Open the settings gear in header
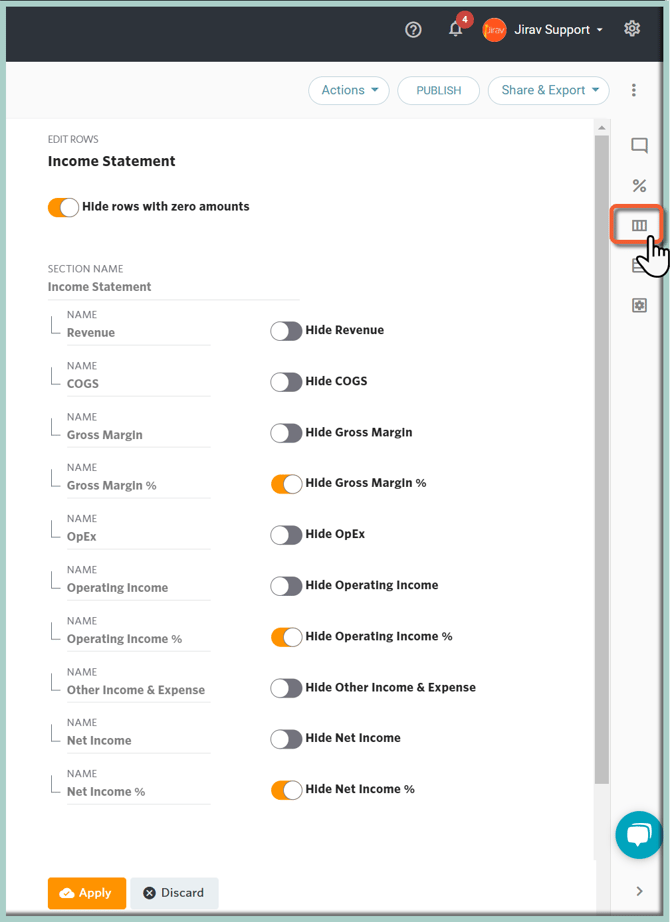This screenshot has width=670, height=922. pos(632,29)
